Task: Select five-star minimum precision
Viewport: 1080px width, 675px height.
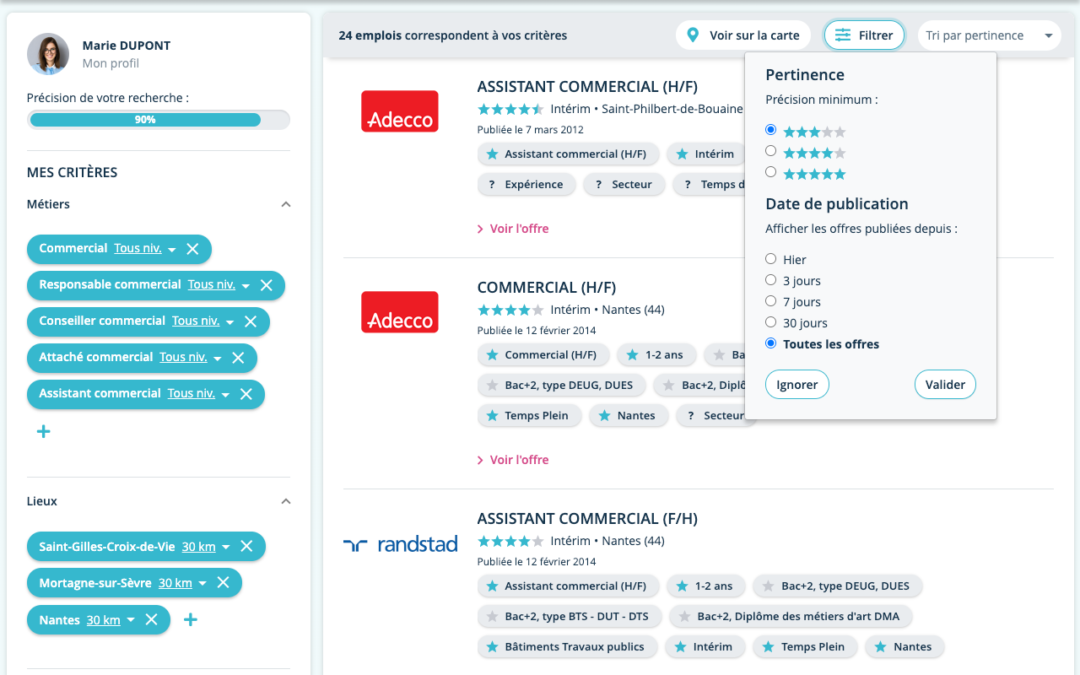Action: pyautogui.click(x=771, y=172)
